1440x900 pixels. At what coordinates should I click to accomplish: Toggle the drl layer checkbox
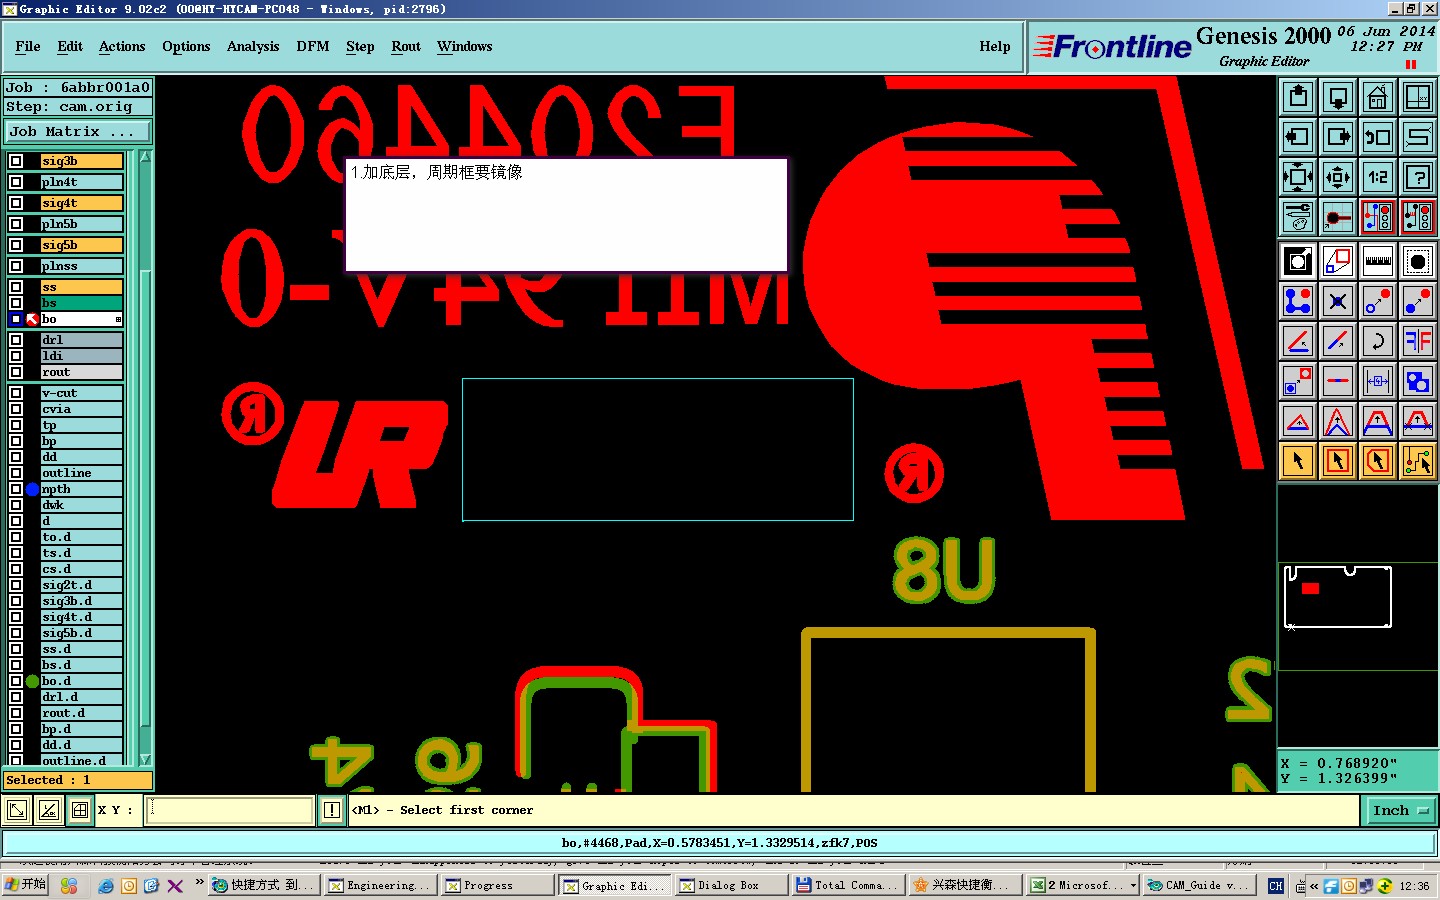click(16, 340)
